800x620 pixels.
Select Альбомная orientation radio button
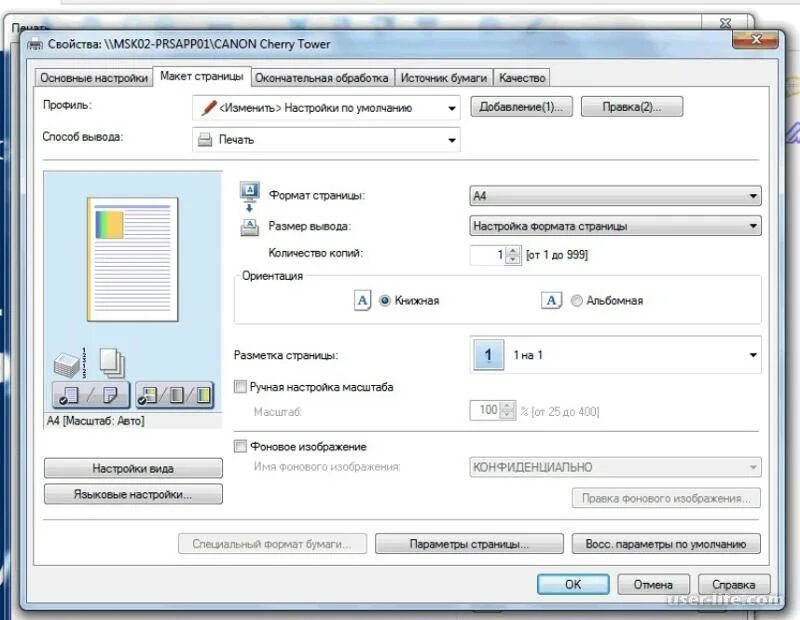tap(577, 301)
